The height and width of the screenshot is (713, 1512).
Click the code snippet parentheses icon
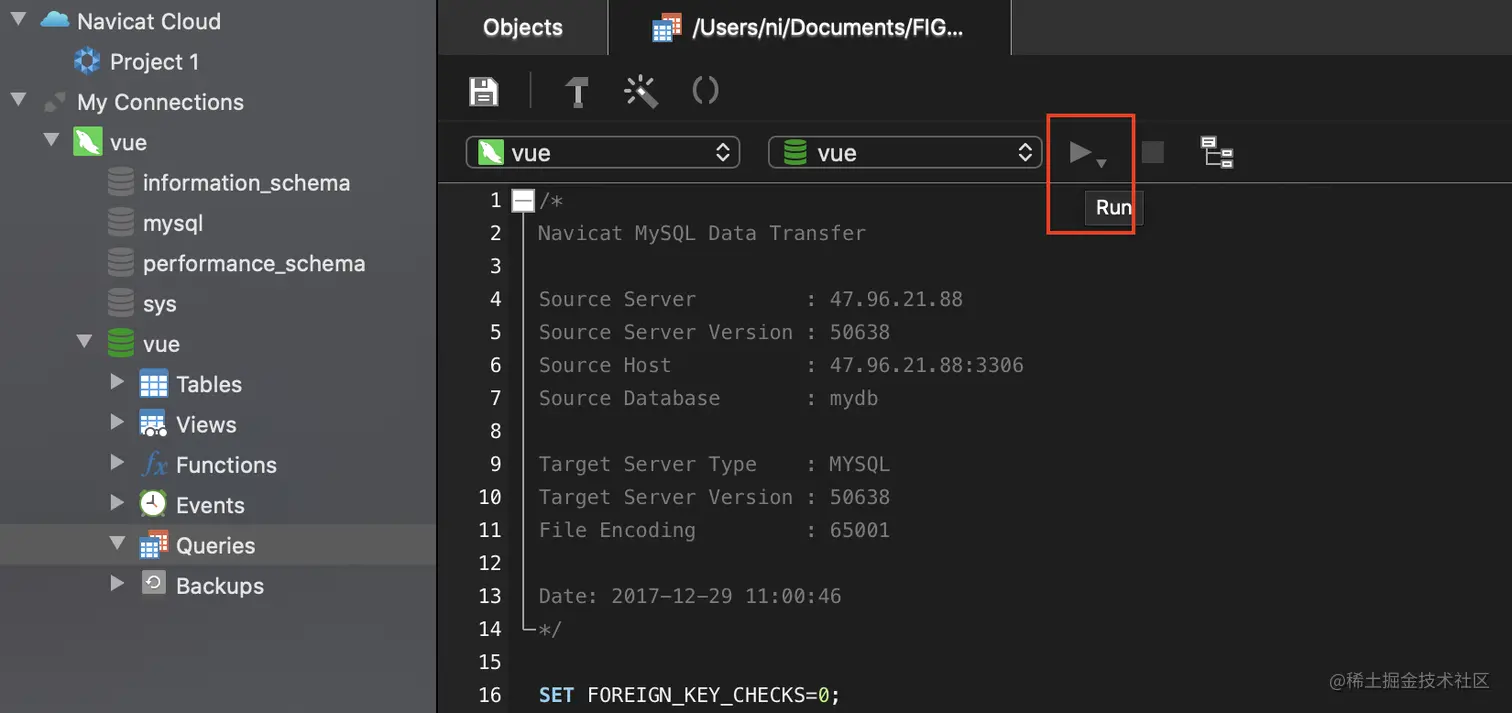pos(705,91)
